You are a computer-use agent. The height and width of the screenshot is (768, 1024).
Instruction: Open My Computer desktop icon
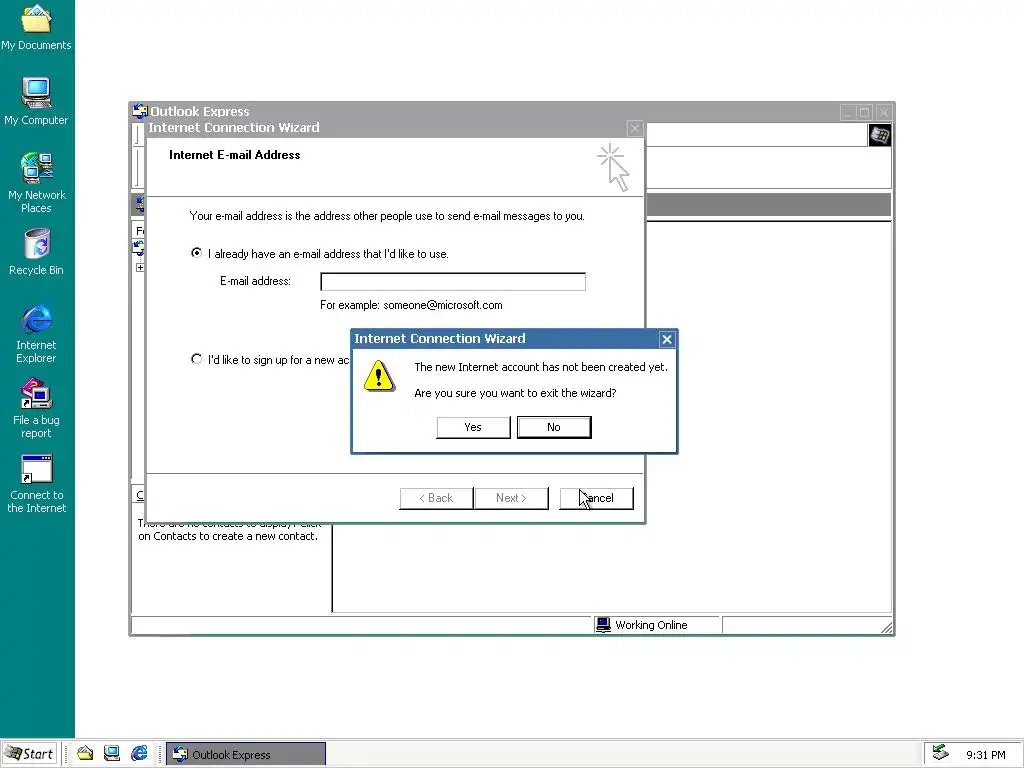click(36, 101)
